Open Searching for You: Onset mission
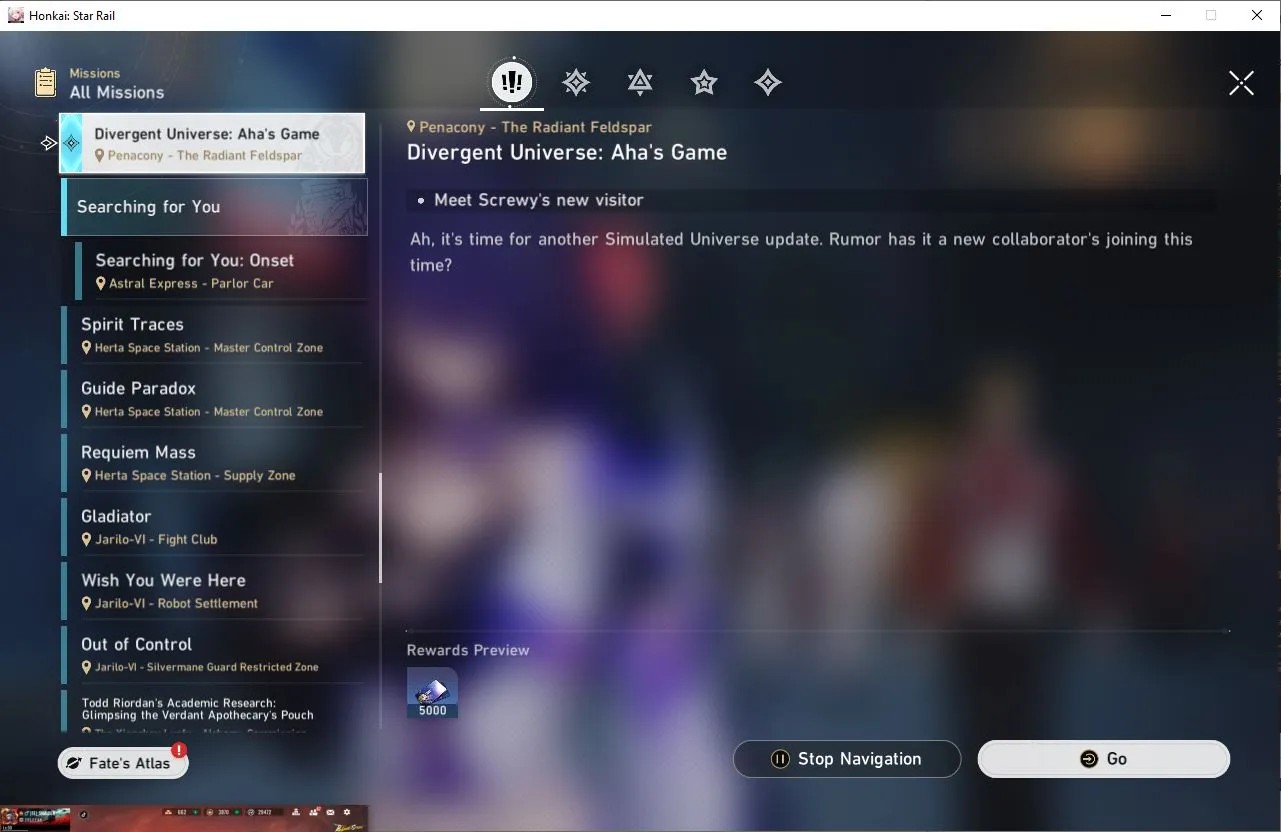 pyautogui.click(x=221, y=271)
